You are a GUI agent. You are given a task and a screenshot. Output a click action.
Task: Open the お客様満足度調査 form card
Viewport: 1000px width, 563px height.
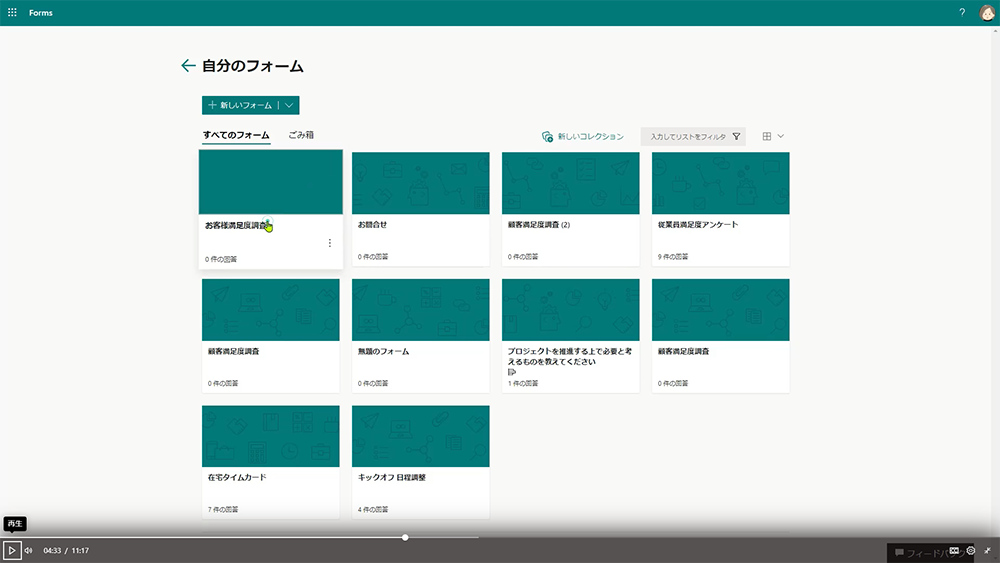pos(270,209)
